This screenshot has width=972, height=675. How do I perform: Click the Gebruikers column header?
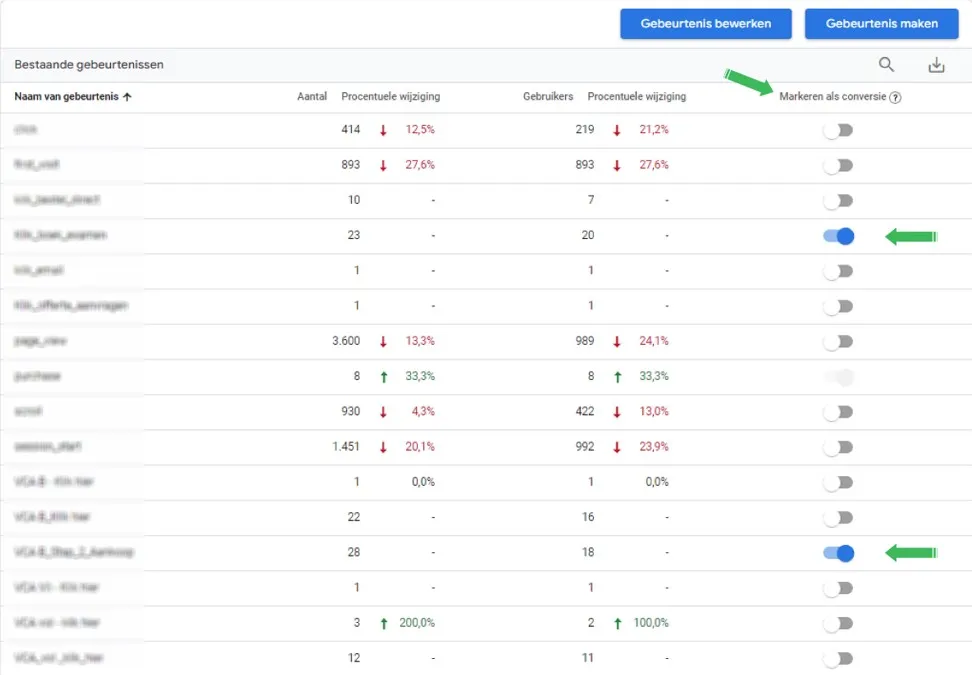click(x=548, y=97)
